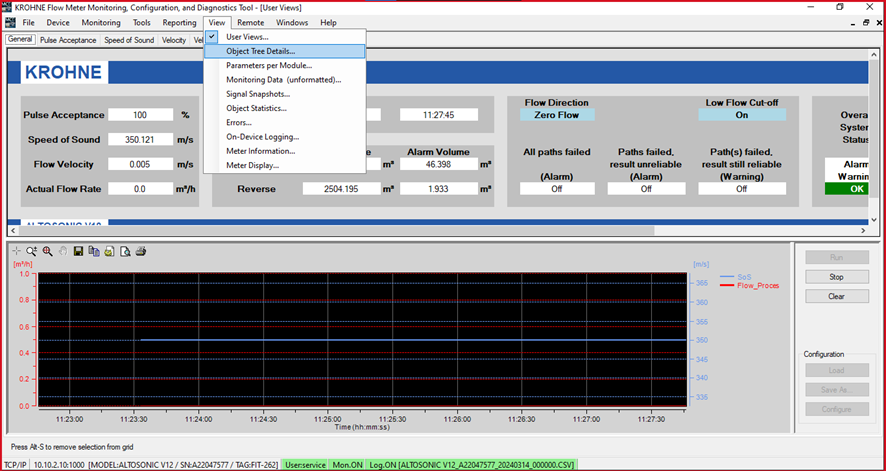Viewport: 886px width, 471px height.
Task: Click the Configure button
Action: point(837,409)
